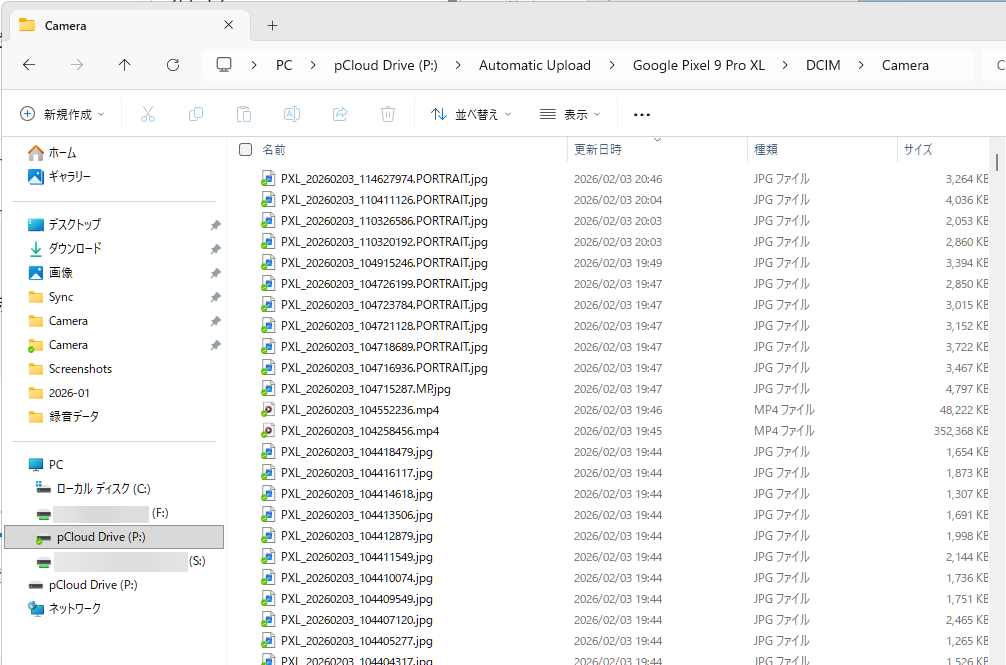Open the three-dot See more menu
The height and width of the screenshot is (665, 1006).
click(x=642, y=115)
